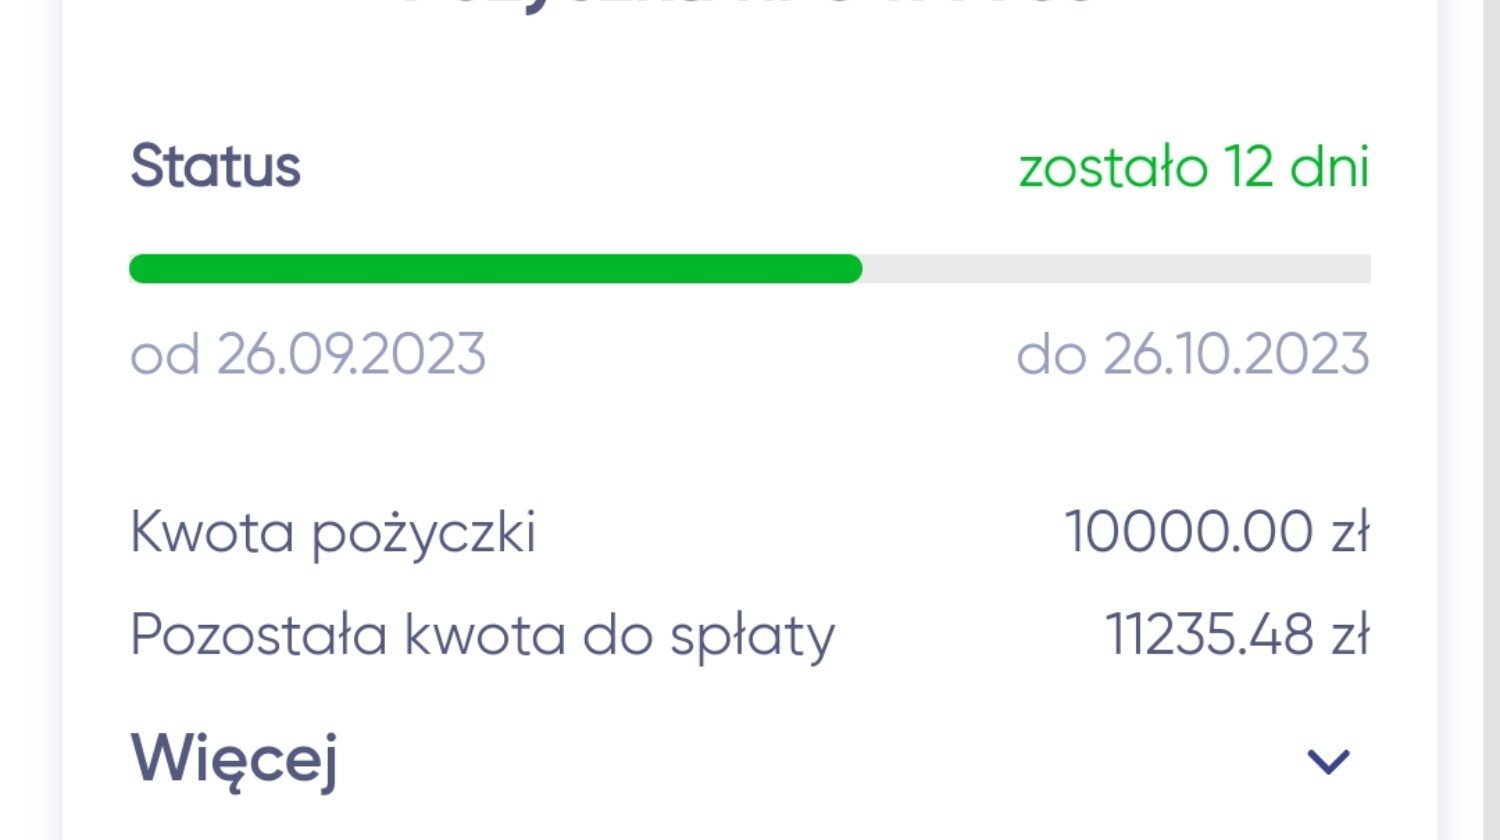Click the partially visible loan title at top
Screen dimensions: 1500x840
click(750, 5)
